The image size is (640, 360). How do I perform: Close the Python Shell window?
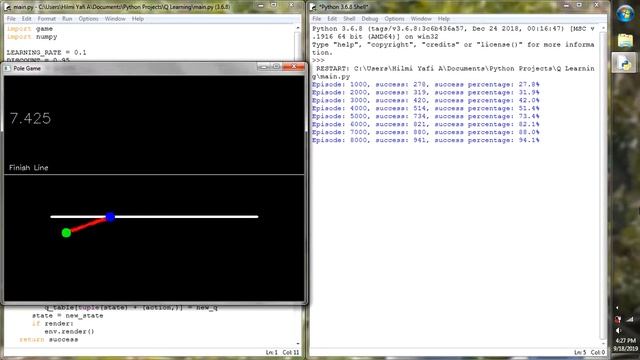point(596,5)
